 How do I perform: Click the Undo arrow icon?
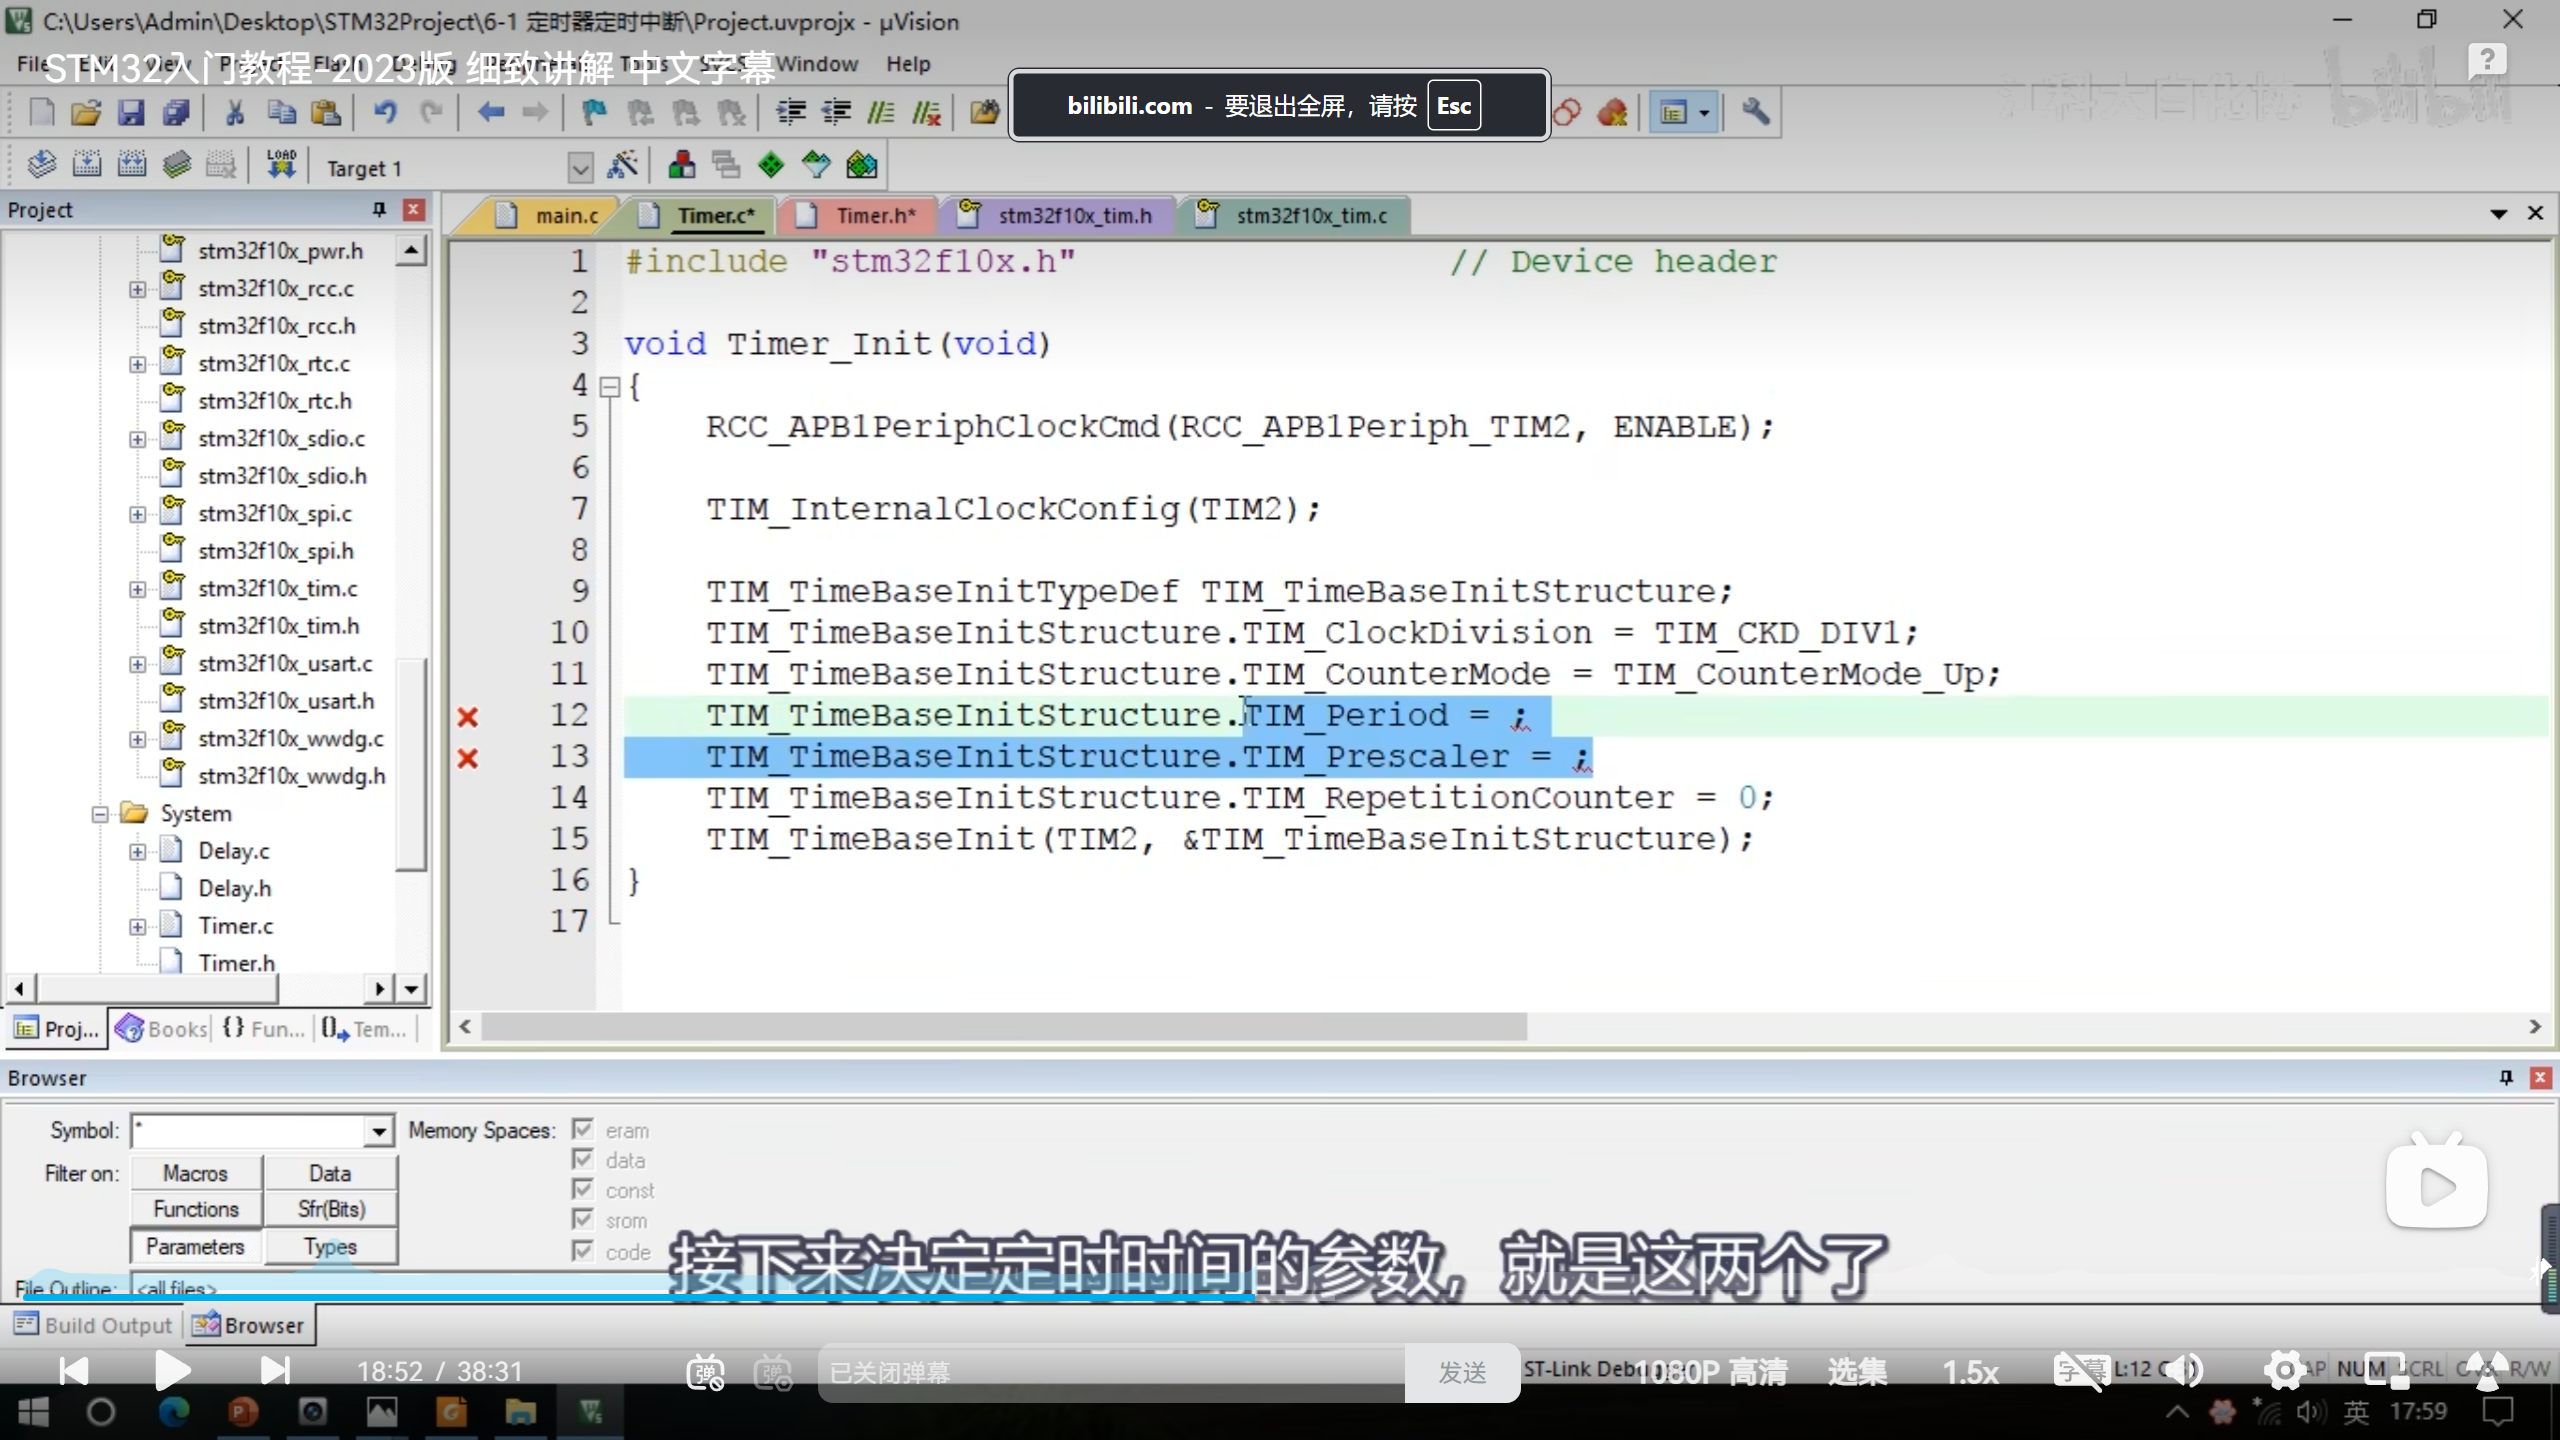click(x=385, y=113)
